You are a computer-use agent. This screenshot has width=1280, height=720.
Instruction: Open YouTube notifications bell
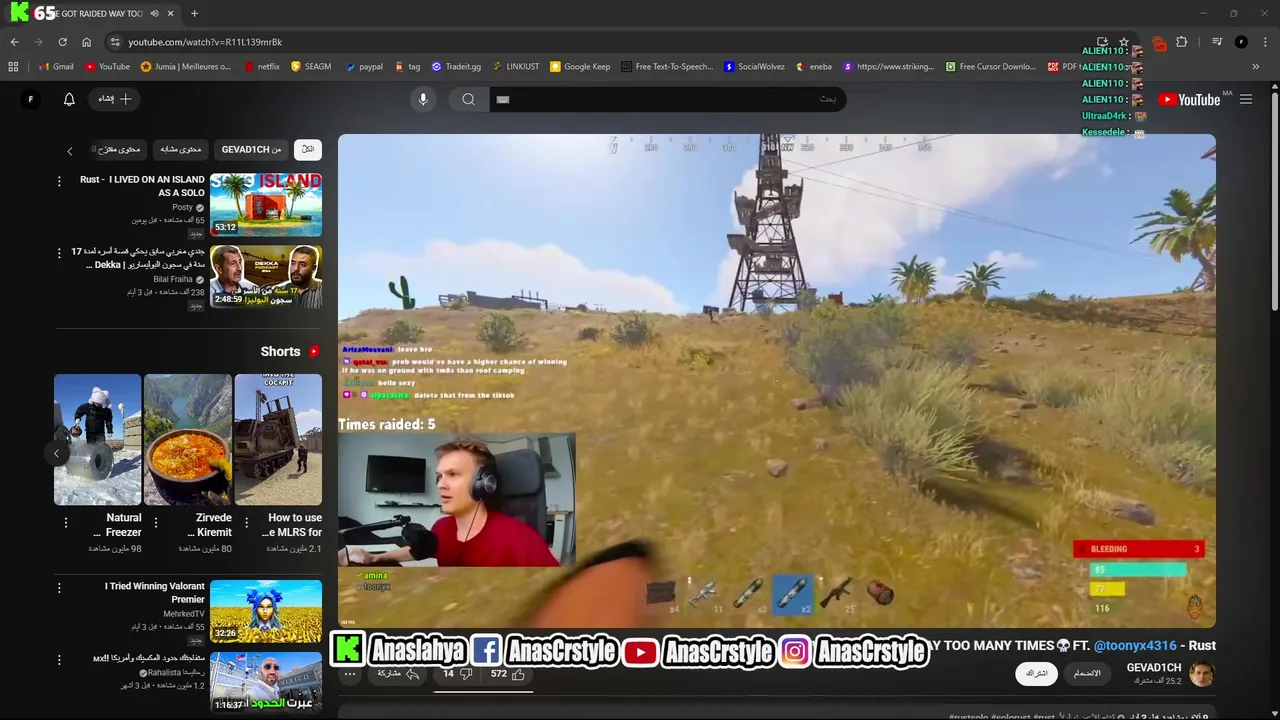tap(69, 99)
